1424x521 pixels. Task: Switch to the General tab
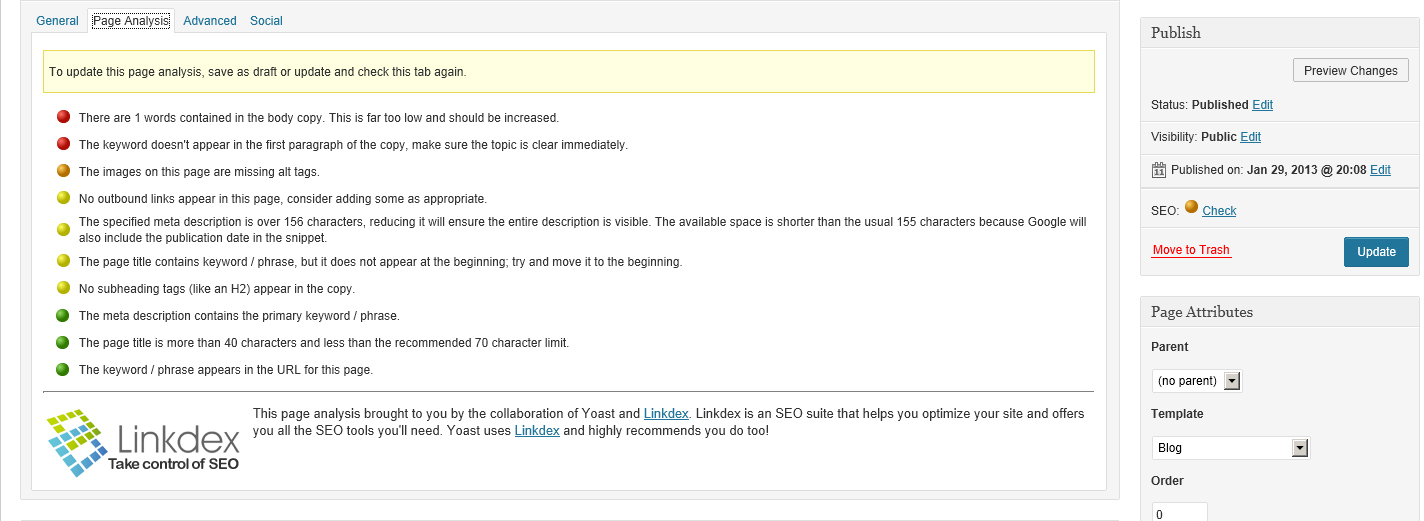click(57, 21)
